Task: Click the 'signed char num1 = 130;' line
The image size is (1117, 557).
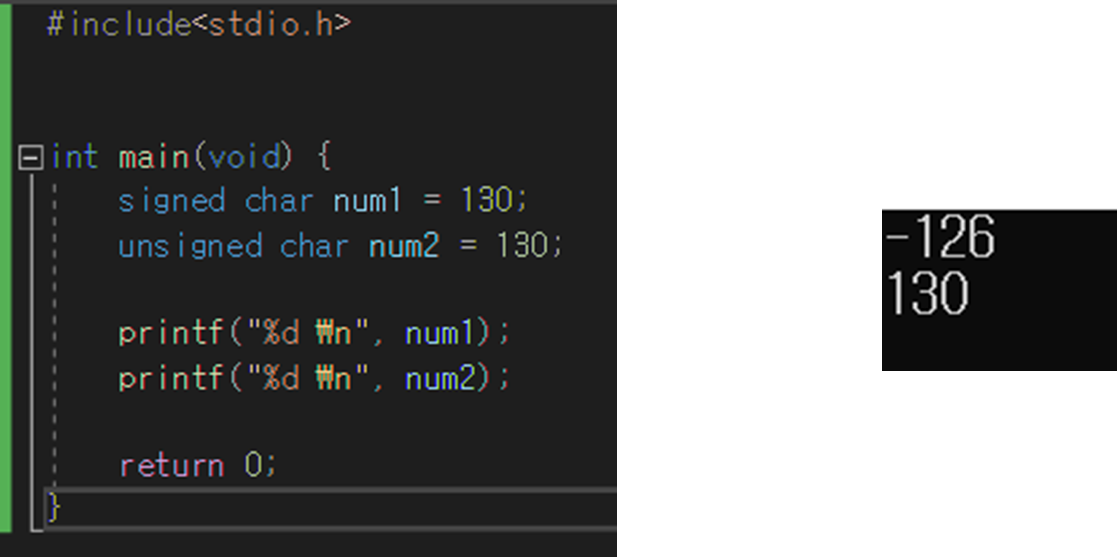Action: coord(323,201)
